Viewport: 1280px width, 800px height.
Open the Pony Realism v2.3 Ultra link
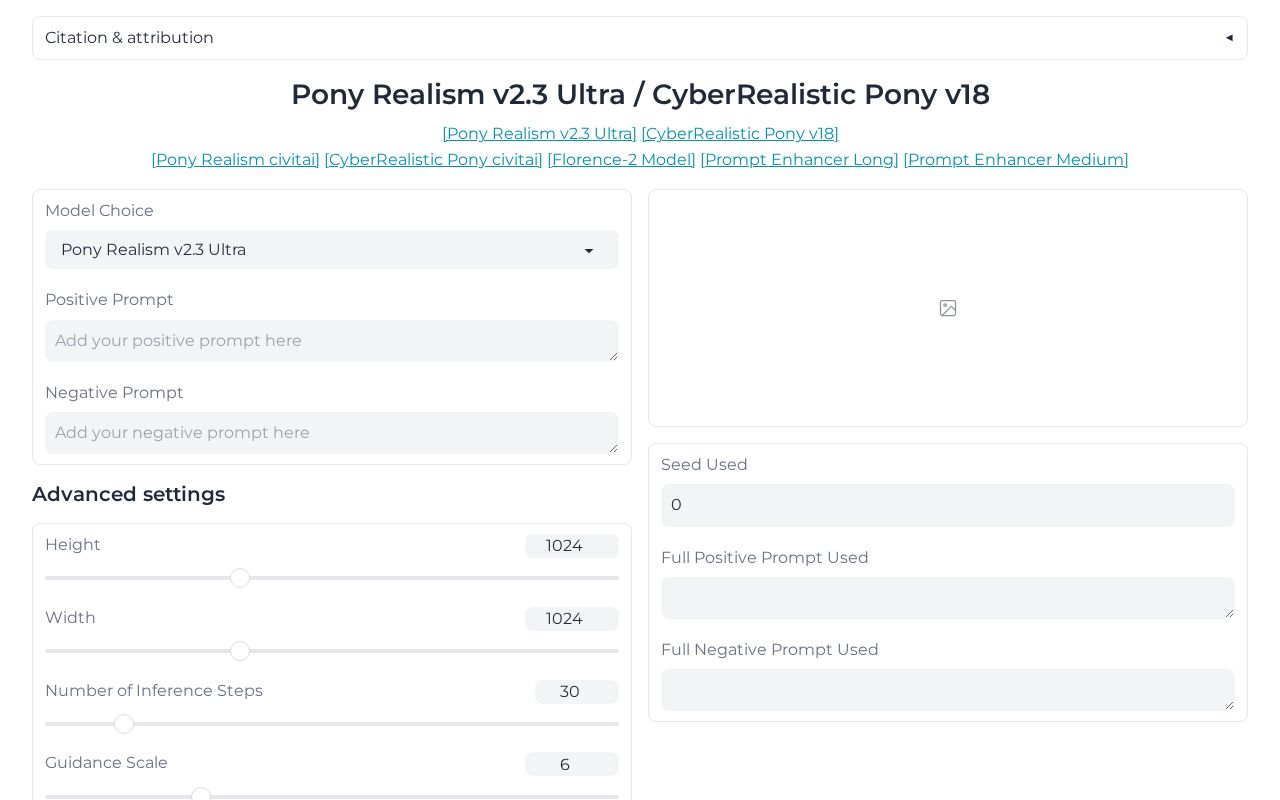pos(539,134)
